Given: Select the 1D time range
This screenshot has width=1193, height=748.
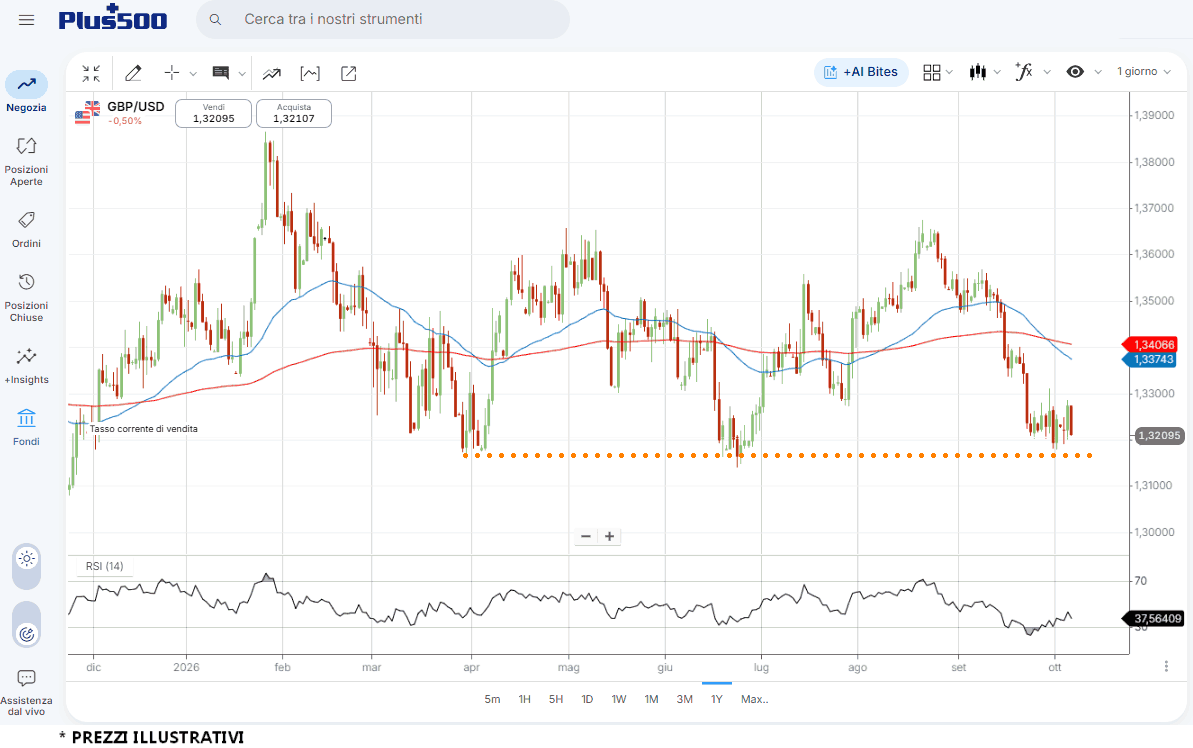Looking at the screenshot, I should pyautogui.click(x=587, y=699).
